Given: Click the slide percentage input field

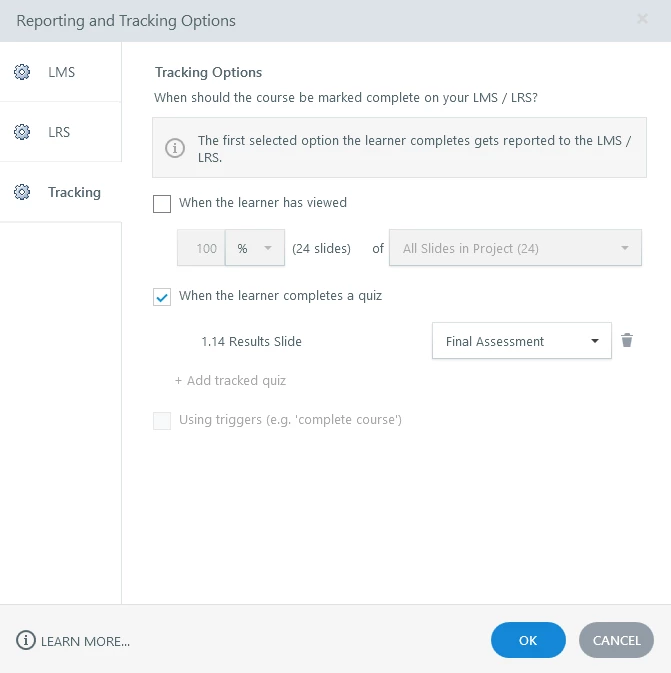Looking at the screenshot, I should coord(201,249).
